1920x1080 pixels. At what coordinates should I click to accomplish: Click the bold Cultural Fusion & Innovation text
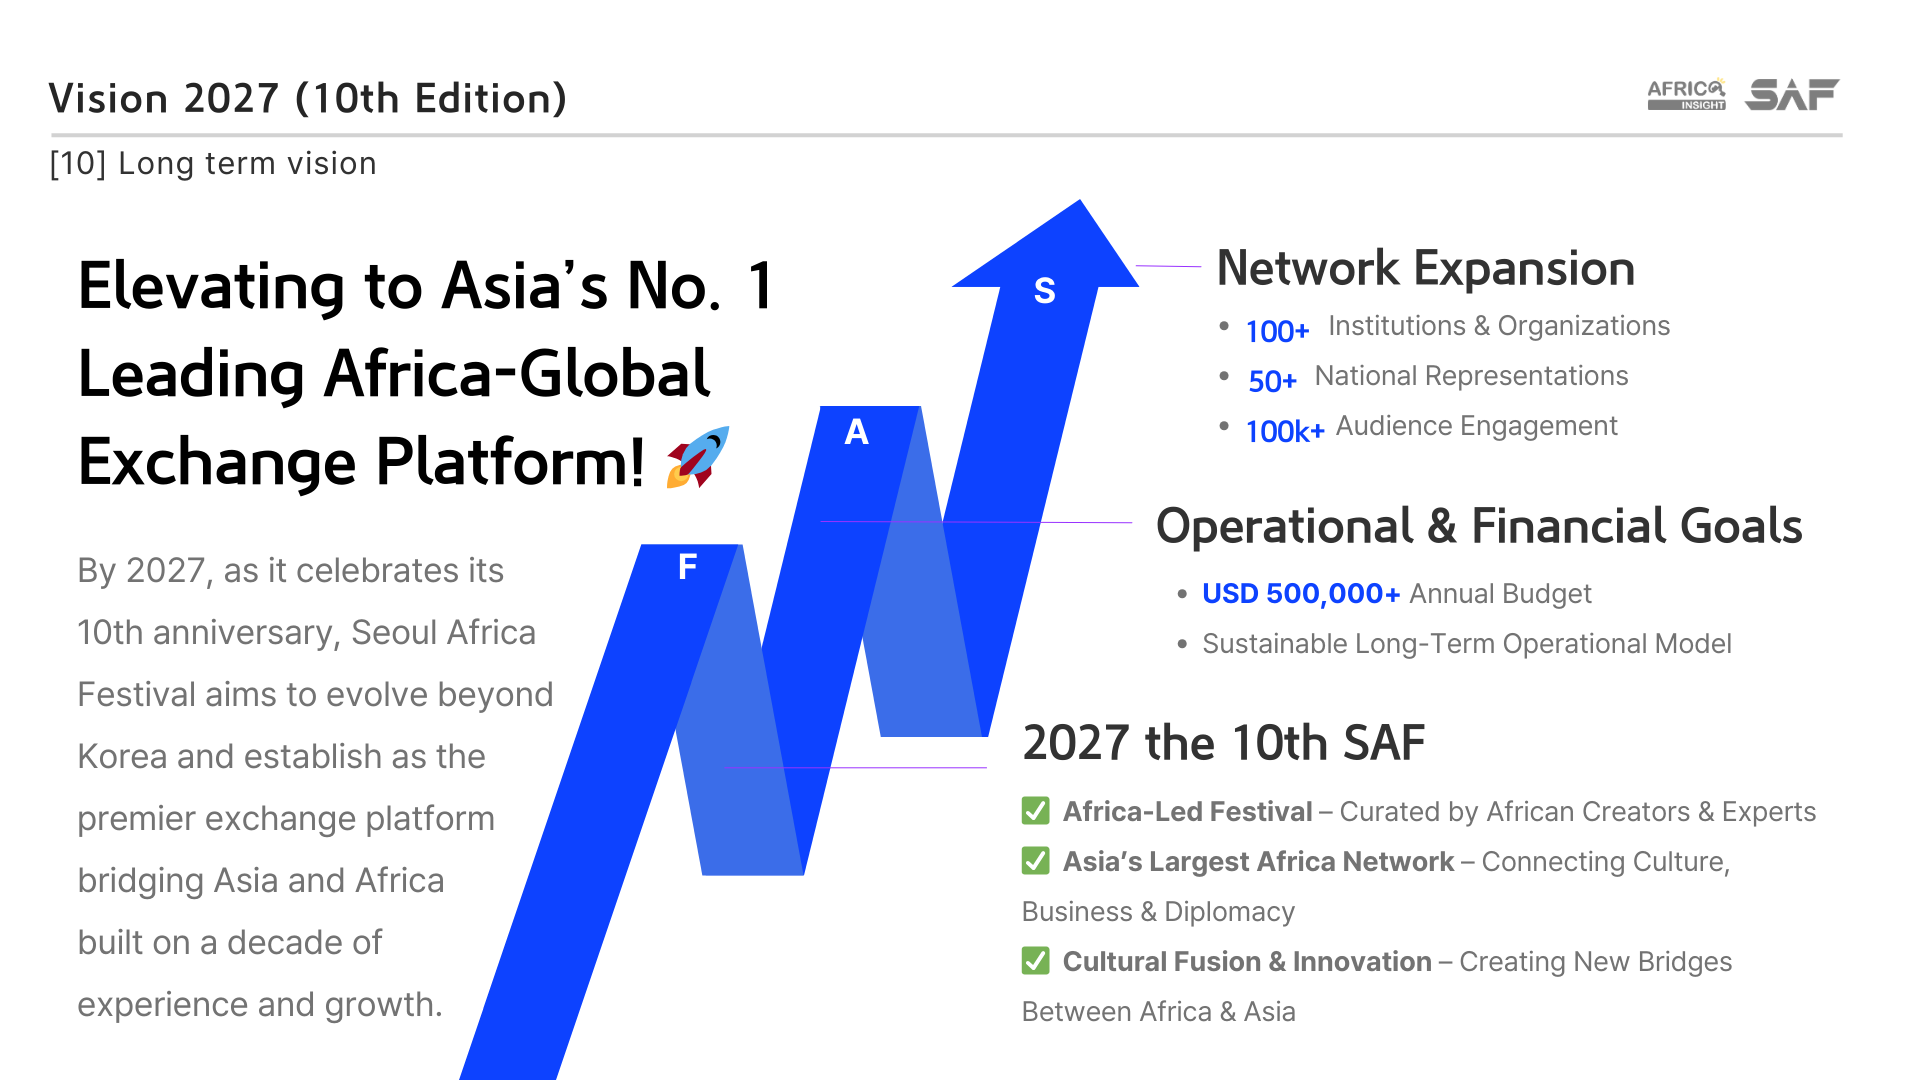pyautogui.click(x=1247, y=962)
